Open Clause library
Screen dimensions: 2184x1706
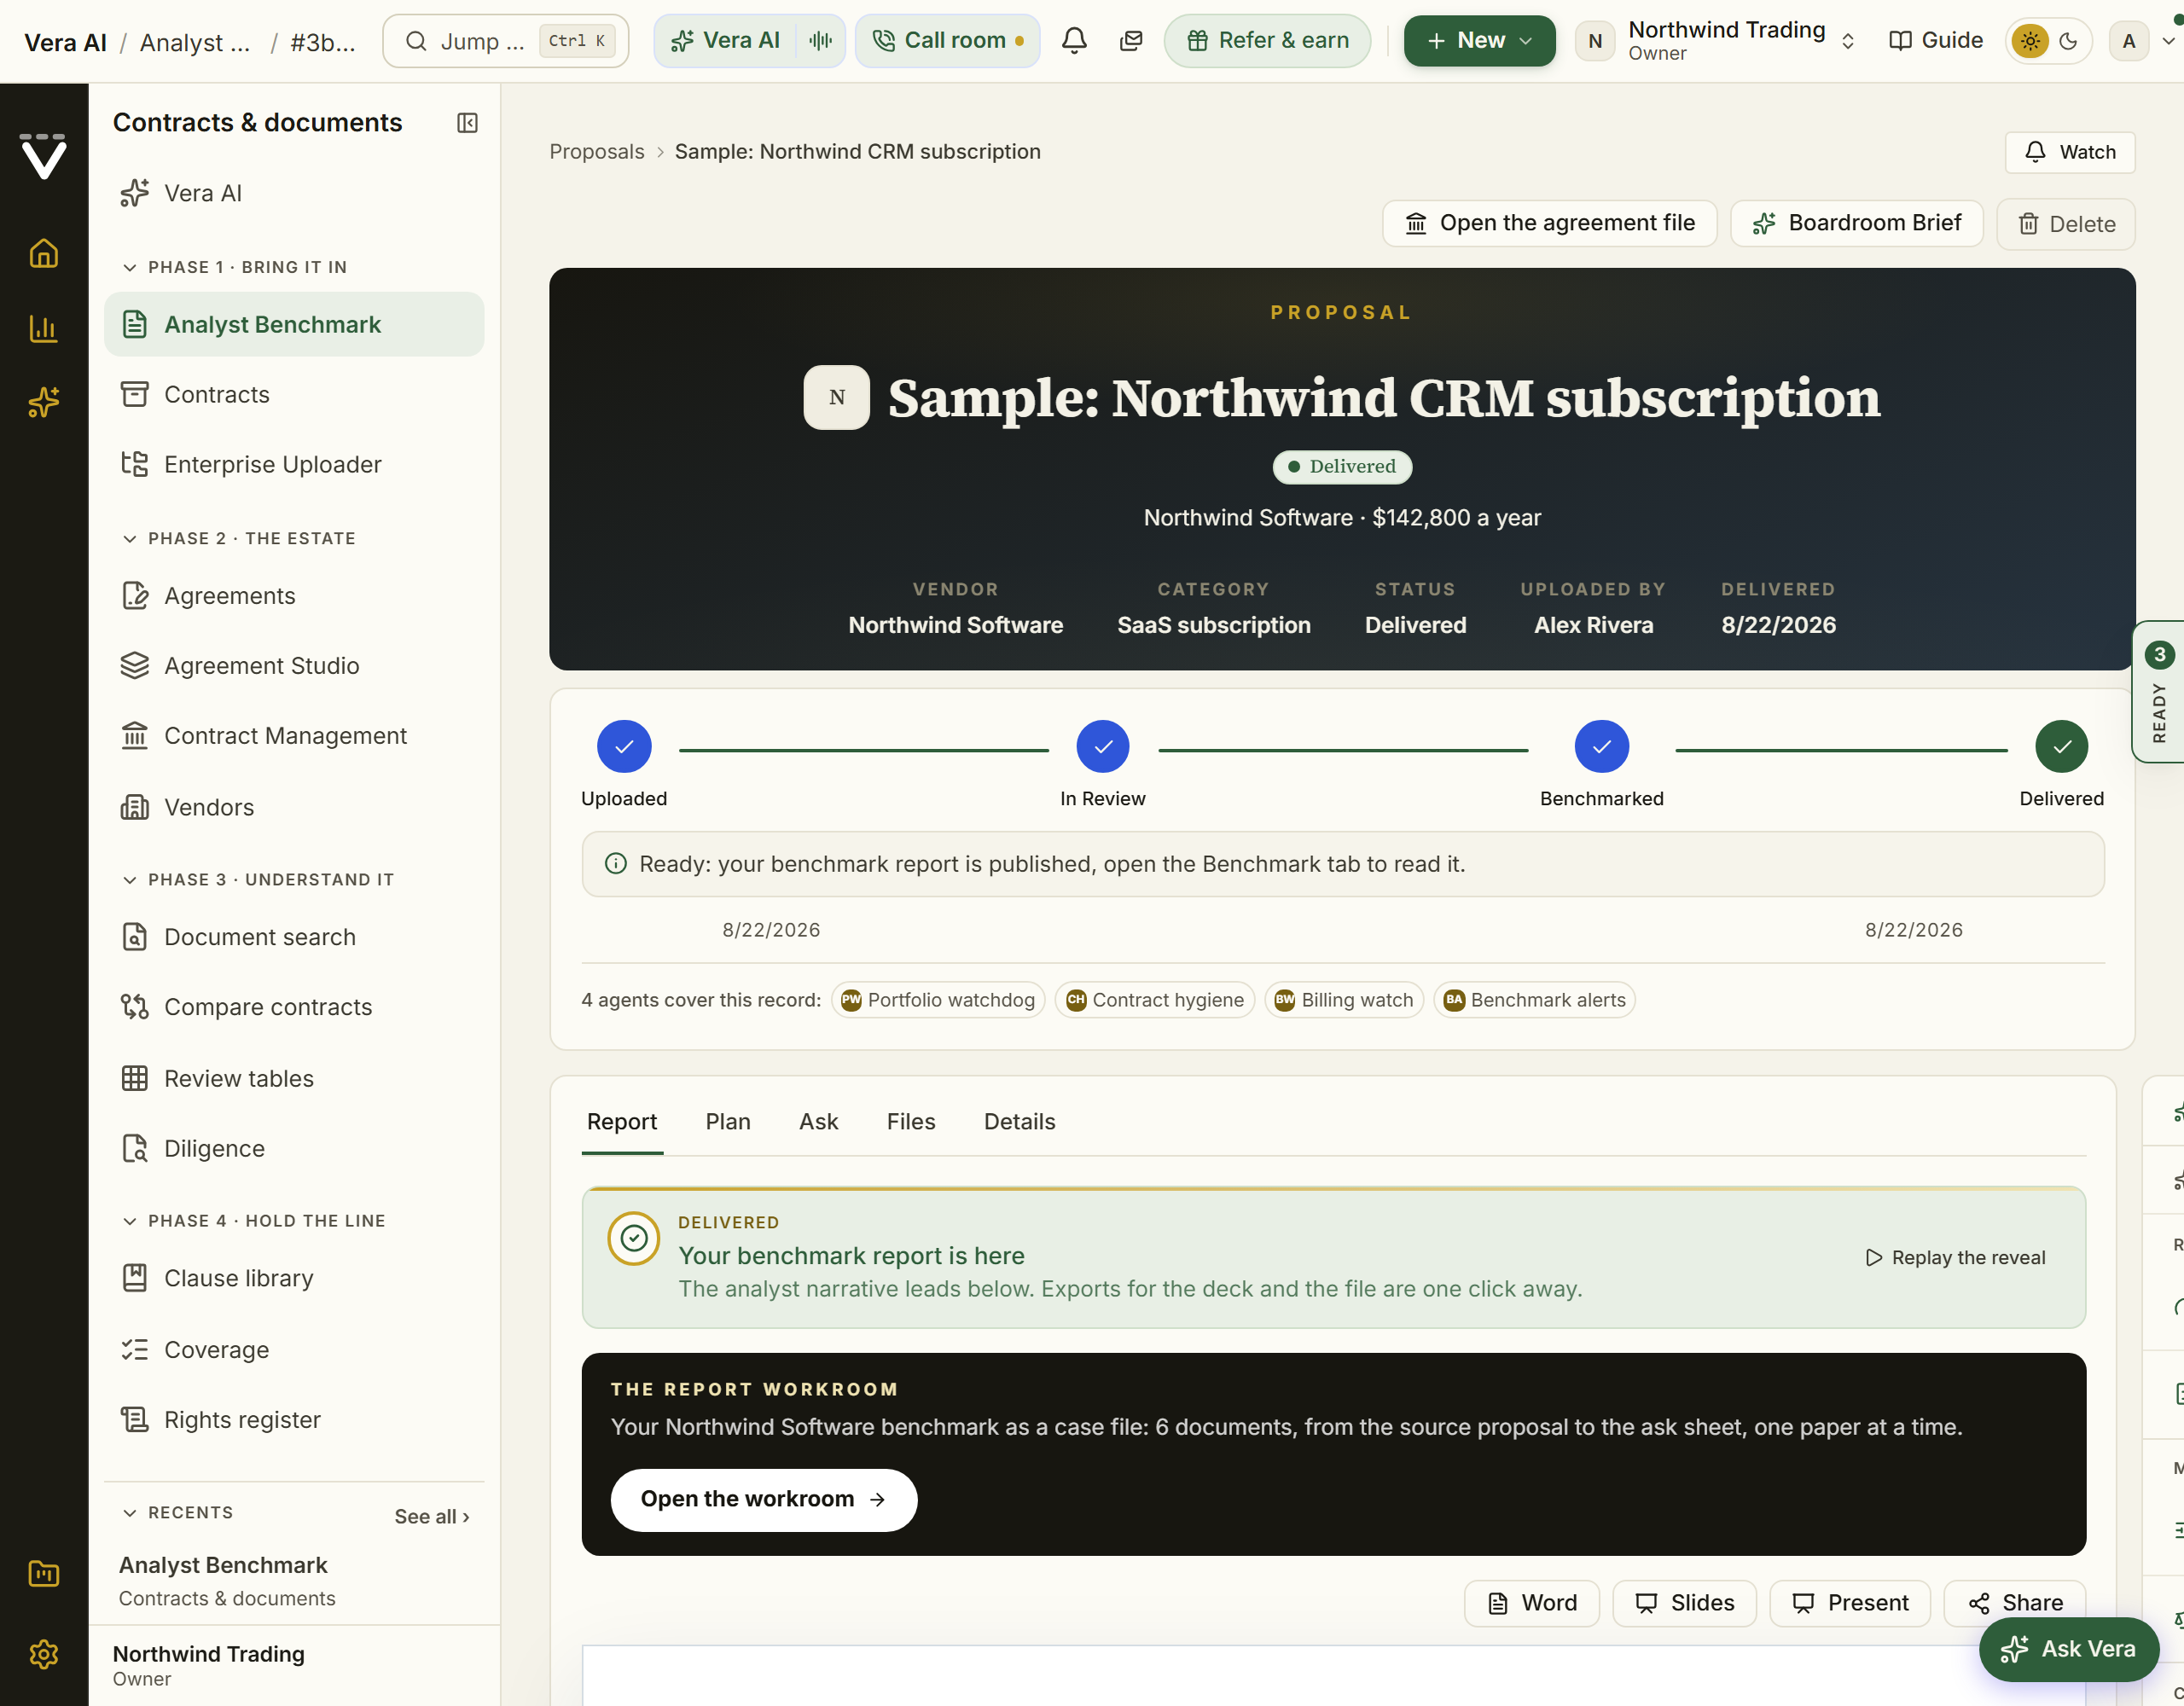pyautogui.click(x=294, y=1278)
